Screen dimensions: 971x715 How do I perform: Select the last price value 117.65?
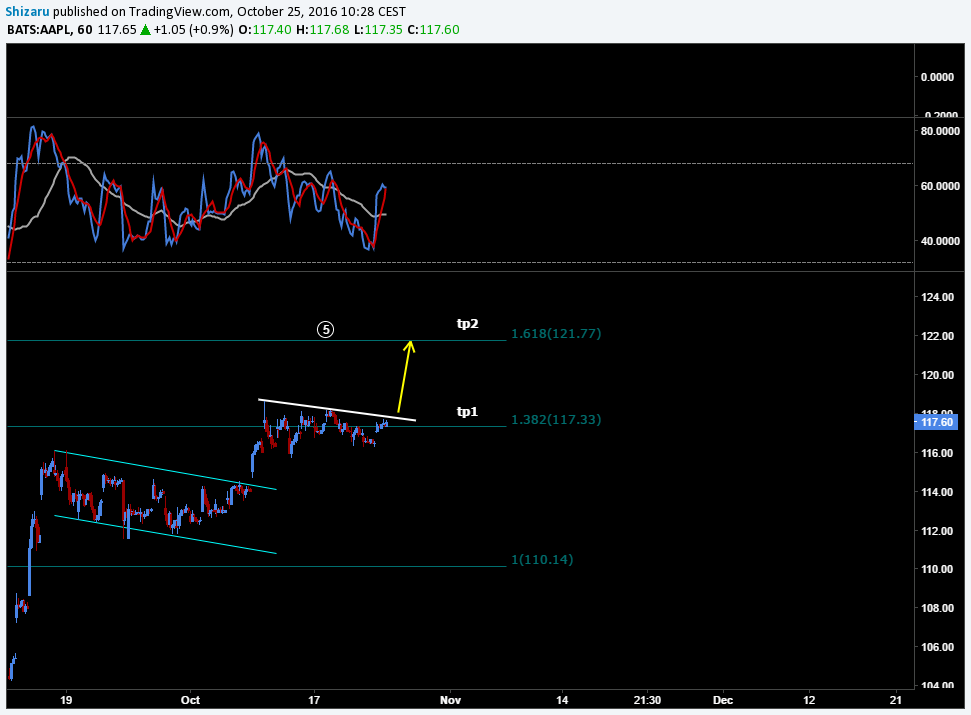[x=117, y=30]
